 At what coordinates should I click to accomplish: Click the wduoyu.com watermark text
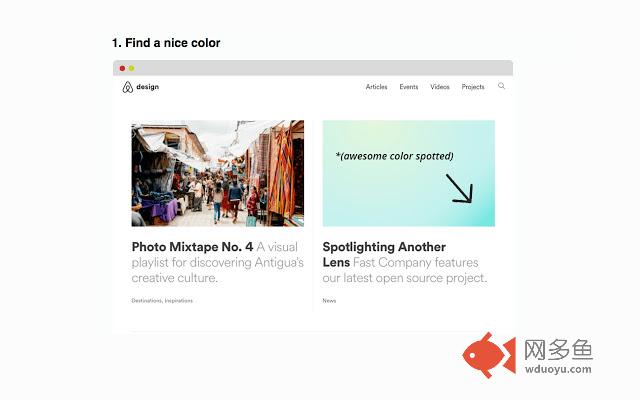(558, 368)
